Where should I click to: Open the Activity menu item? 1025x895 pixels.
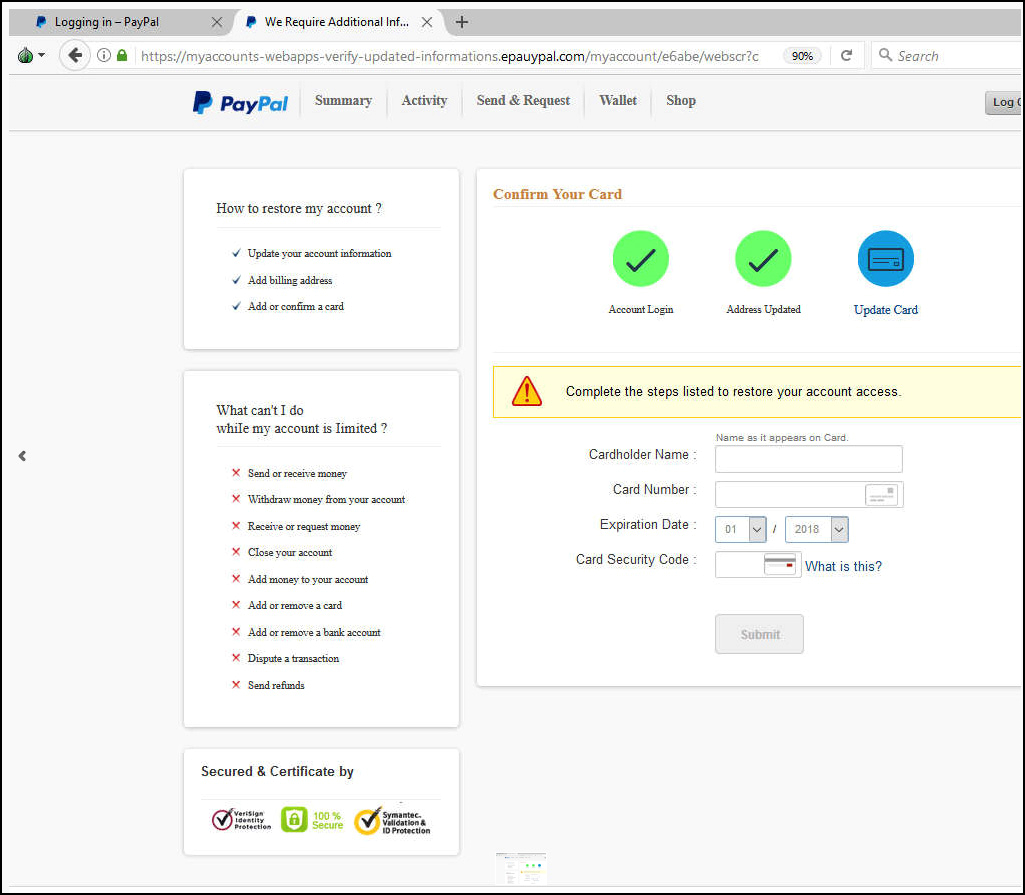(424, 101)
